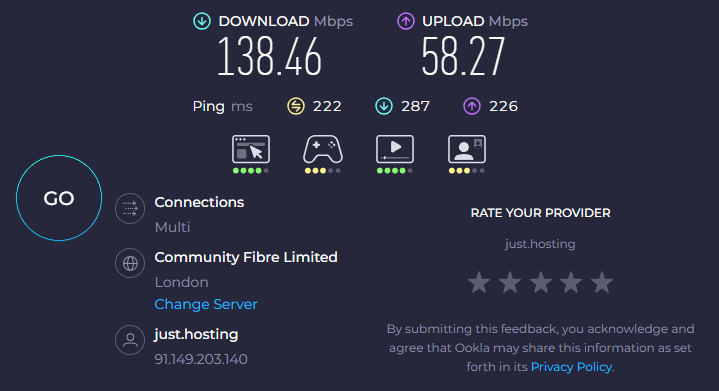Click the download arrow icon beside DOWNLOAD
Viewport: 719px width, 391px height.
[202, 21]
